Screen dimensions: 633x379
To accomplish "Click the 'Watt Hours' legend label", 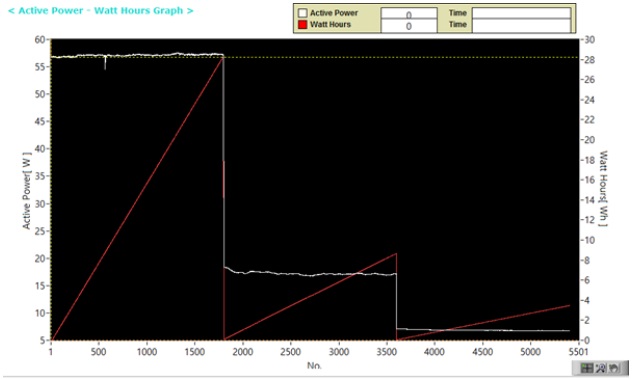I will tap(330, 25).
